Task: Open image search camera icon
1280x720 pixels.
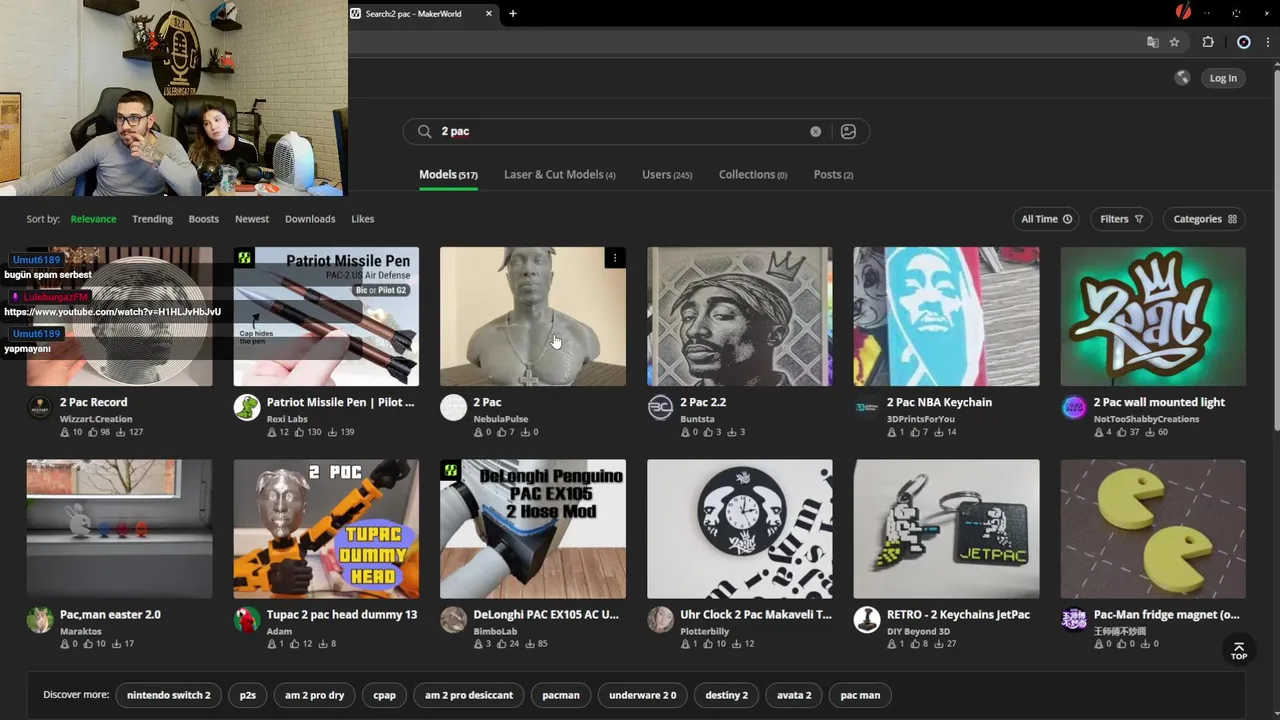Action: [x=848, y=131]
